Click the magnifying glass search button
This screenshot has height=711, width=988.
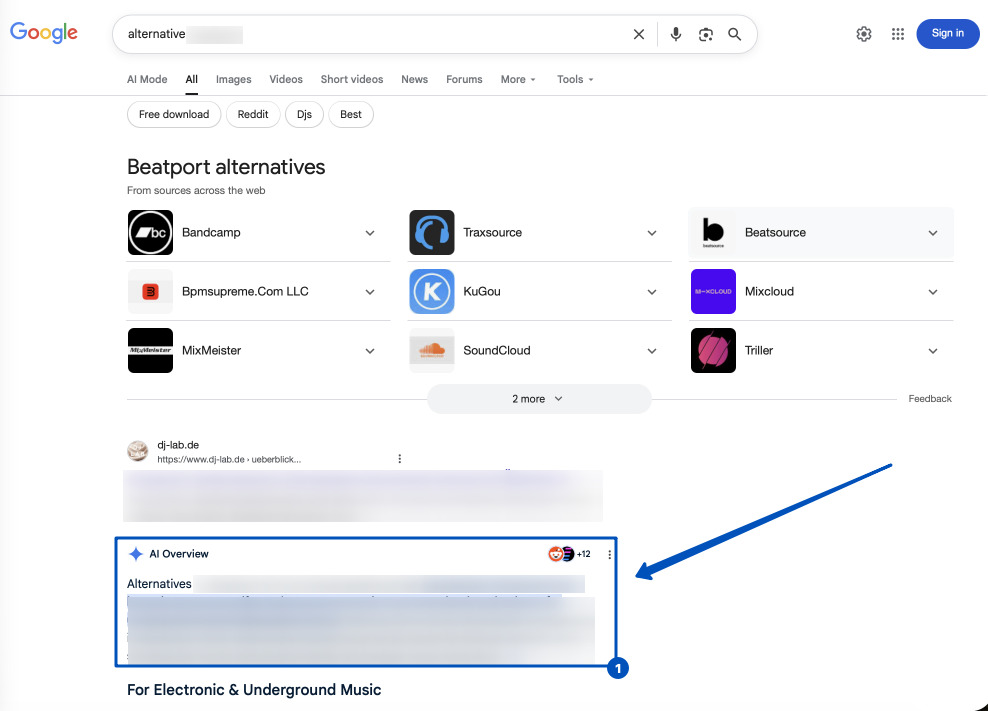click(735, 34)
